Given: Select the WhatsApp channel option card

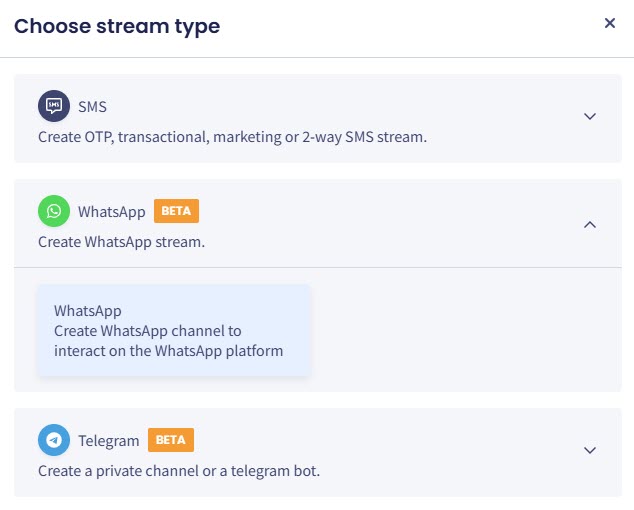Looking at the screenshot, I should coord(174,330).
